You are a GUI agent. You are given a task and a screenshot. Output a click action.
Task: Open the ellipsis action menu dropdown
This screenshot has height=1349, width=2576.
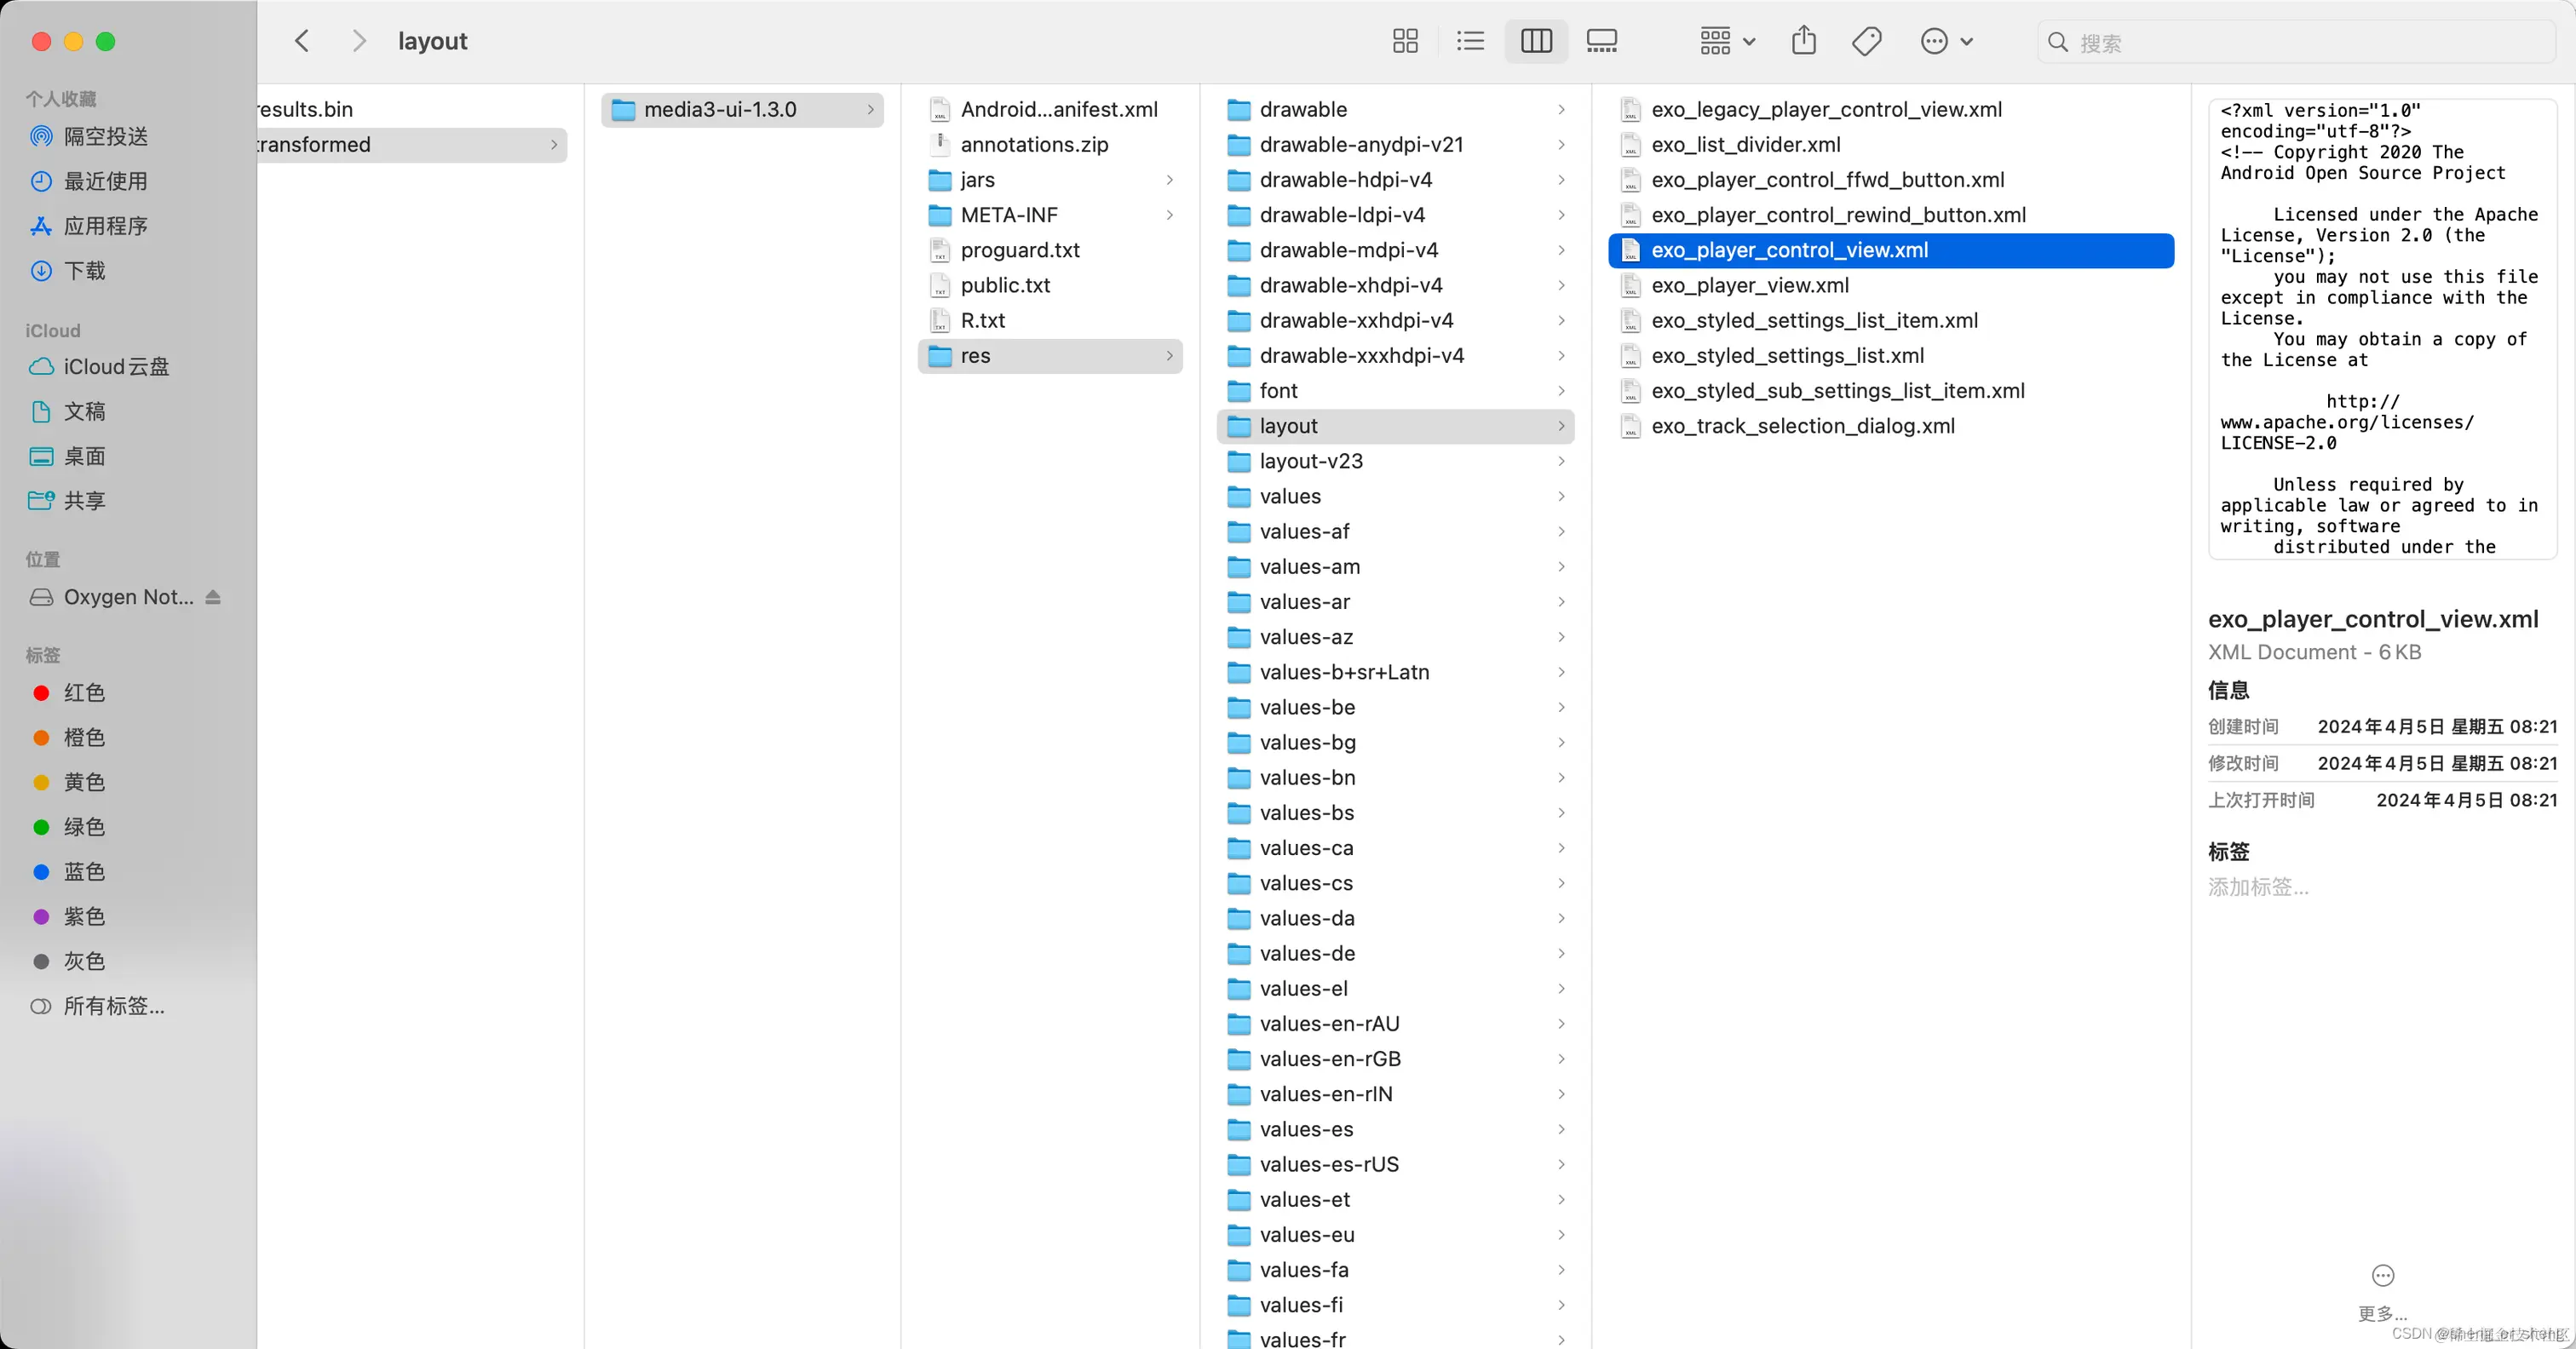pyautogui.click(x=1945, y=41)
